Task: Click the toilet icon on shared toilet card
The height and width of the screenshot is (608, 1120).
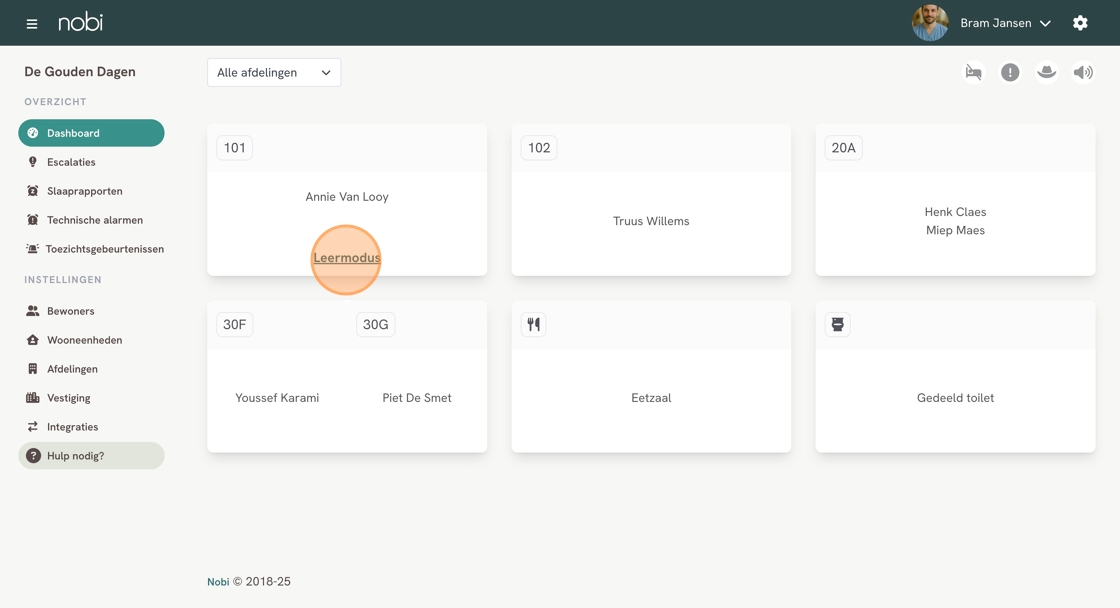Action: tap(838, 324)
